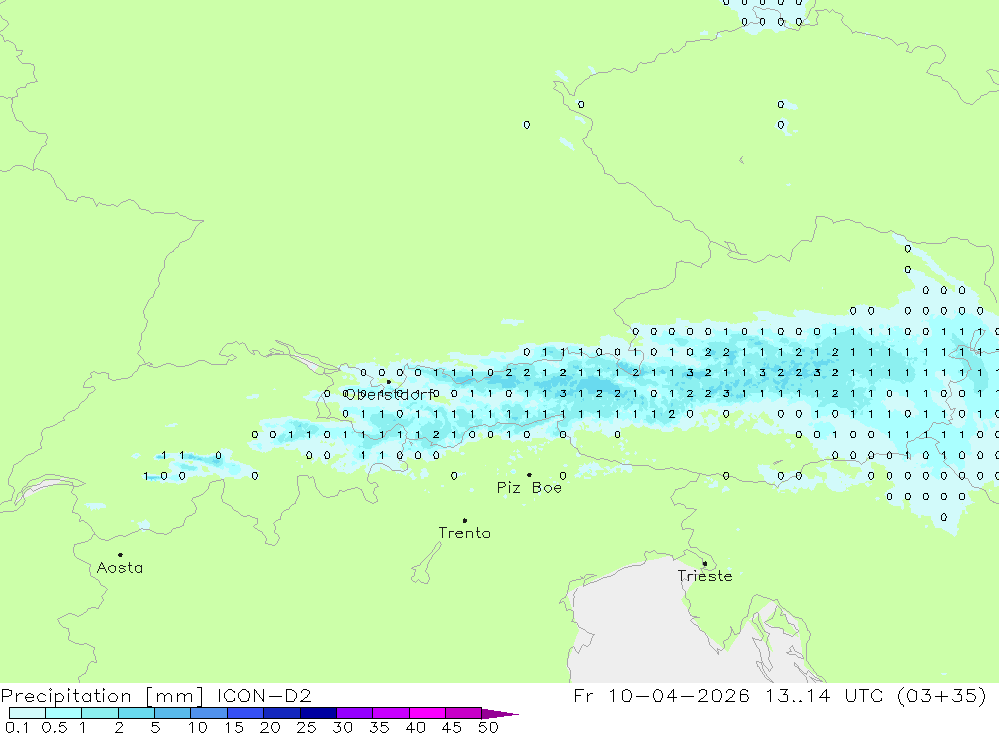Click the 'Fr 10-04-2026' date text

661,695
